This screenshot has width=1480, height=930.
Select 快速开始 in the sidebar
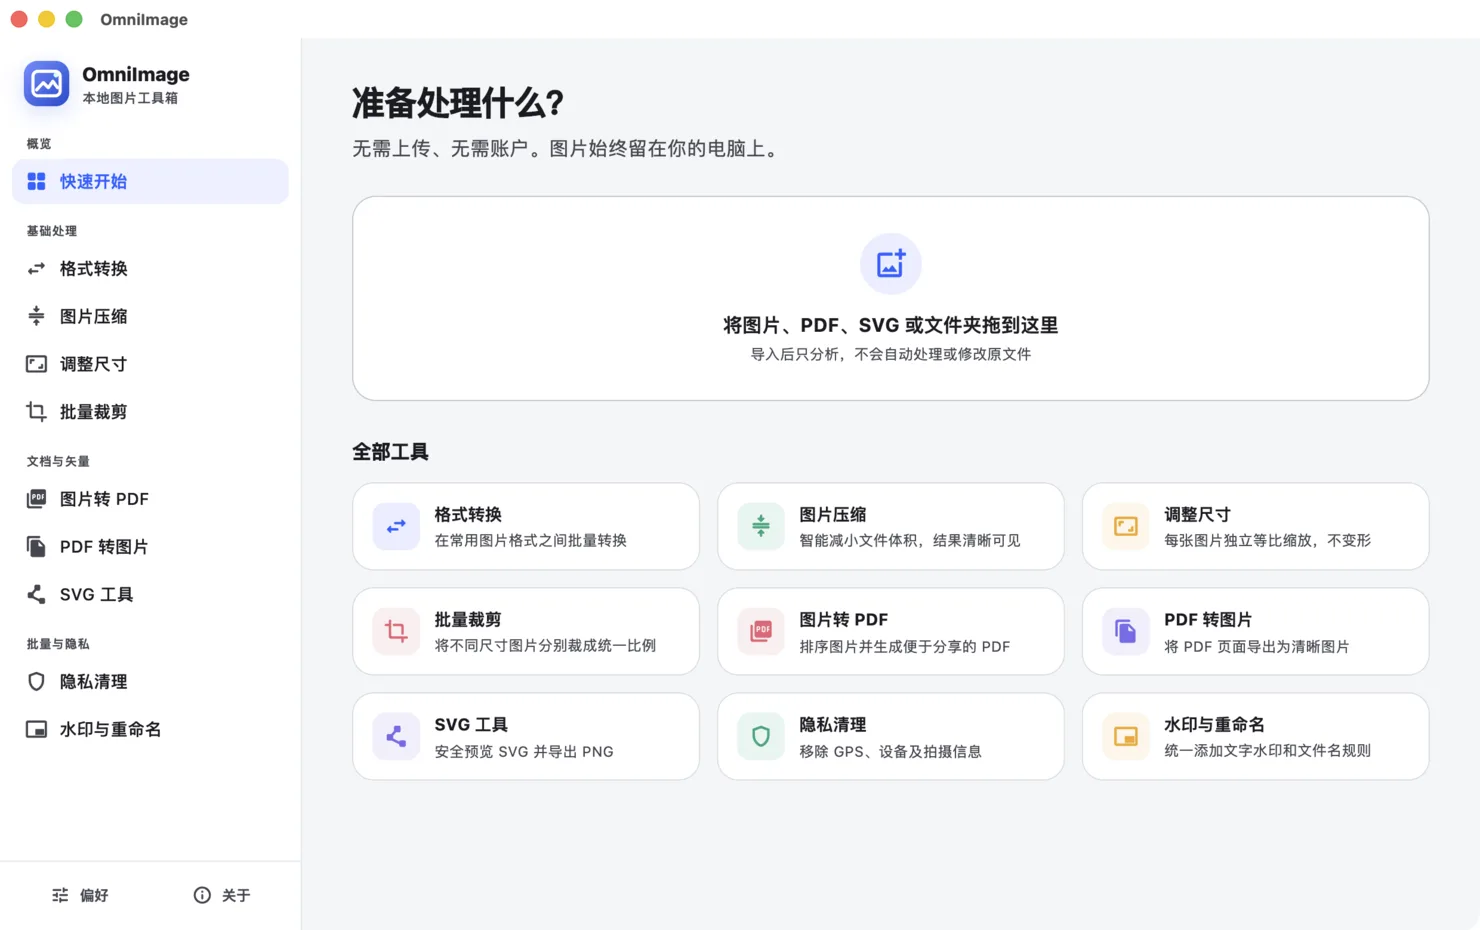[x=150, y=181]
